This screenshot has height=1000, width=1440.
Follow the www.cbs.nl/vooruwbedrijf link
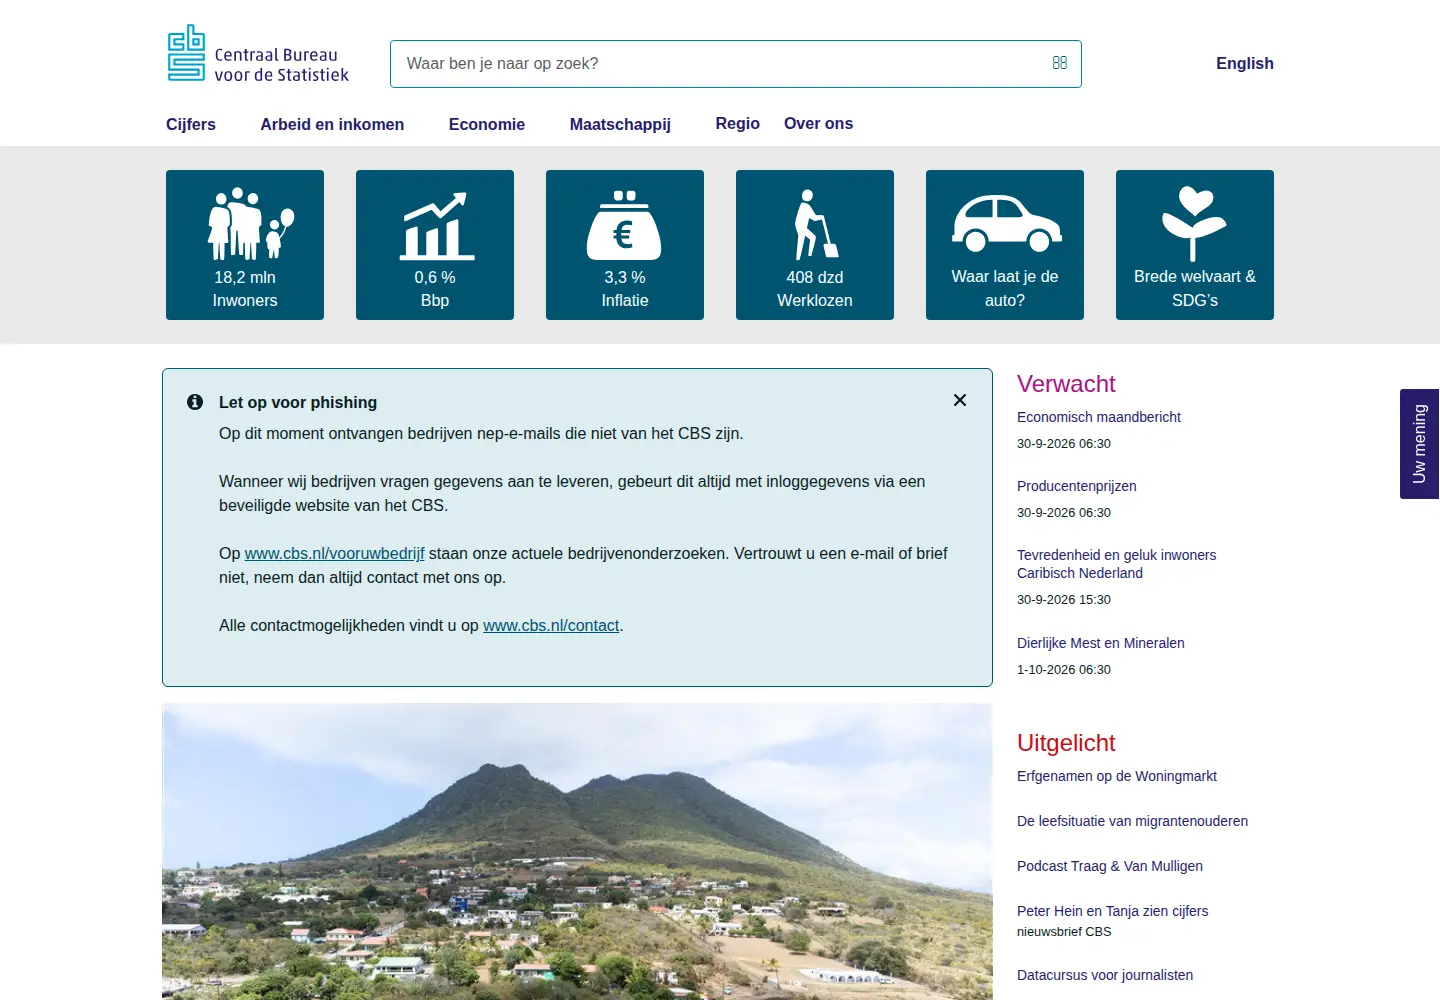(x=335, y=553)
